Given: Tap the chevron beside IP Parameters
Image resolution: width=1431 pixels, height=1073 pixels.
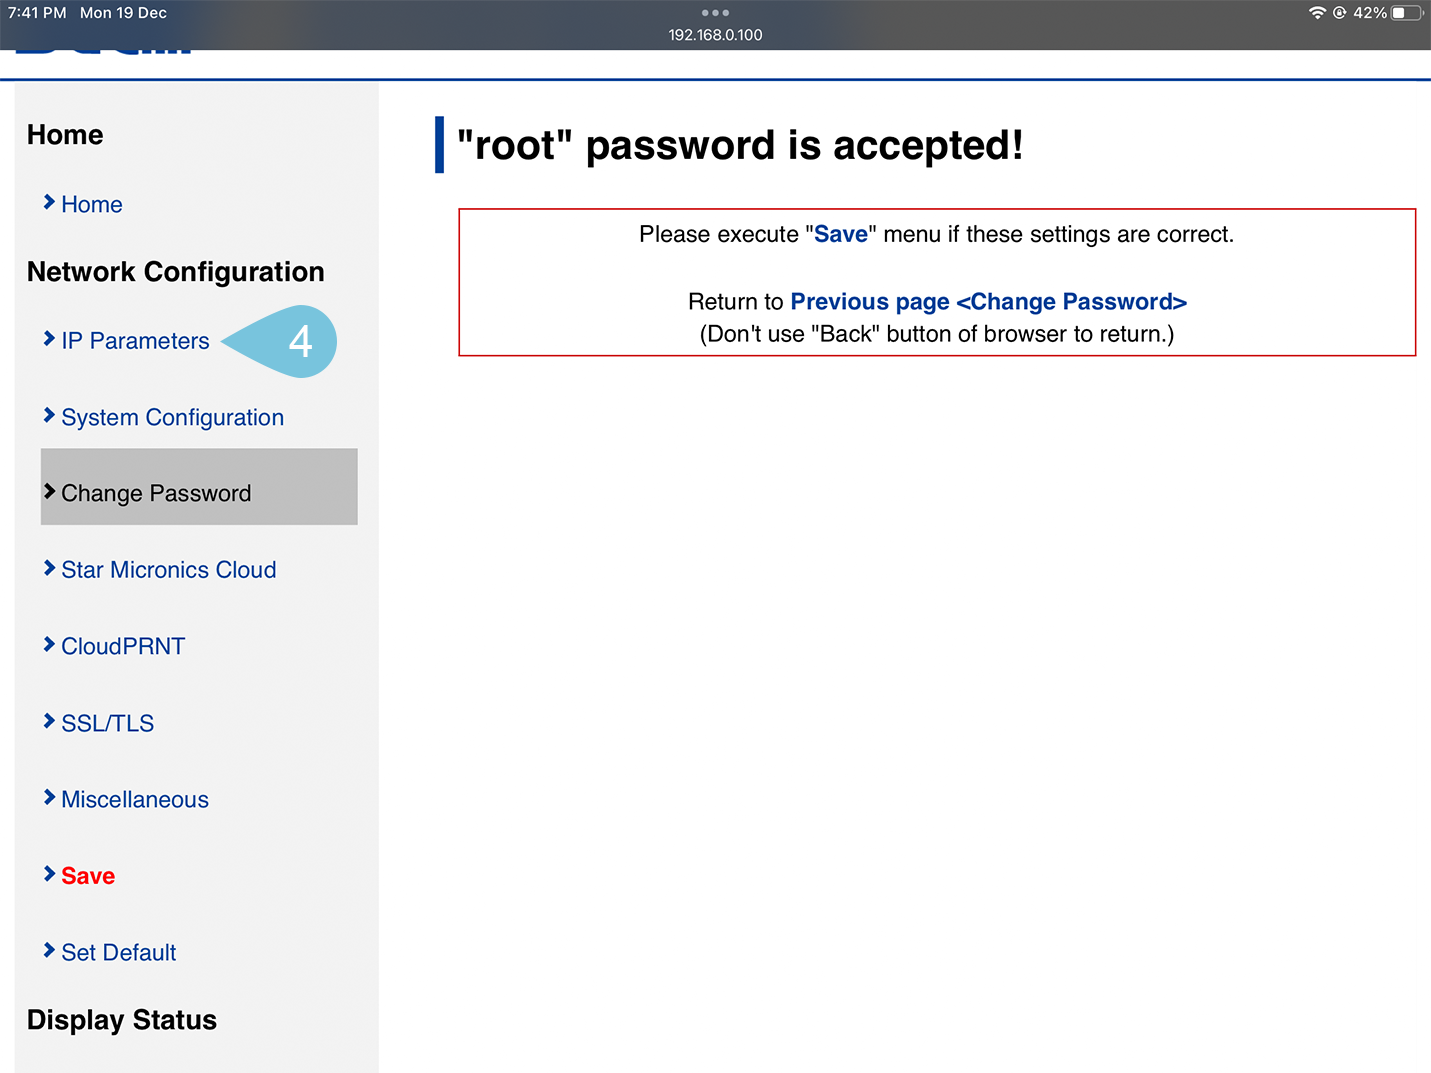Looking at the screenshot, I should [49, 339].
